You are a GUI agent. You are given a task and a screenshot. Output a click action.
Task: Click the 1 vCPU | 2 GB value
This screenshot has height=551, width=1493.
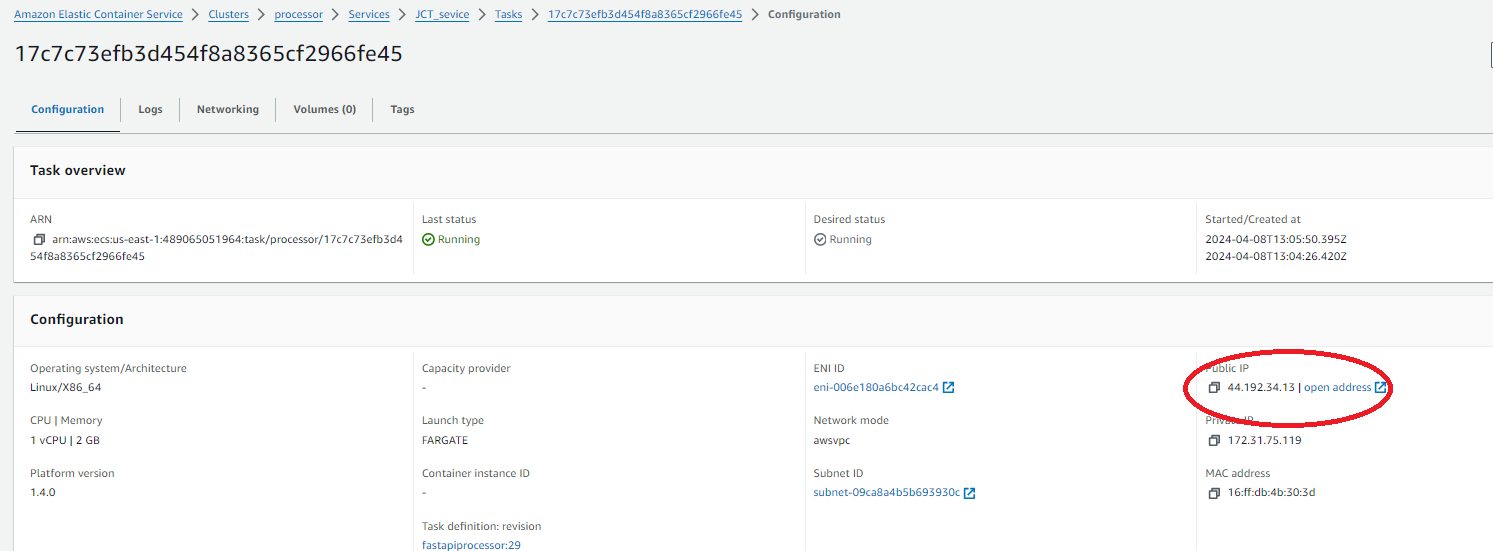pos(65,441)
